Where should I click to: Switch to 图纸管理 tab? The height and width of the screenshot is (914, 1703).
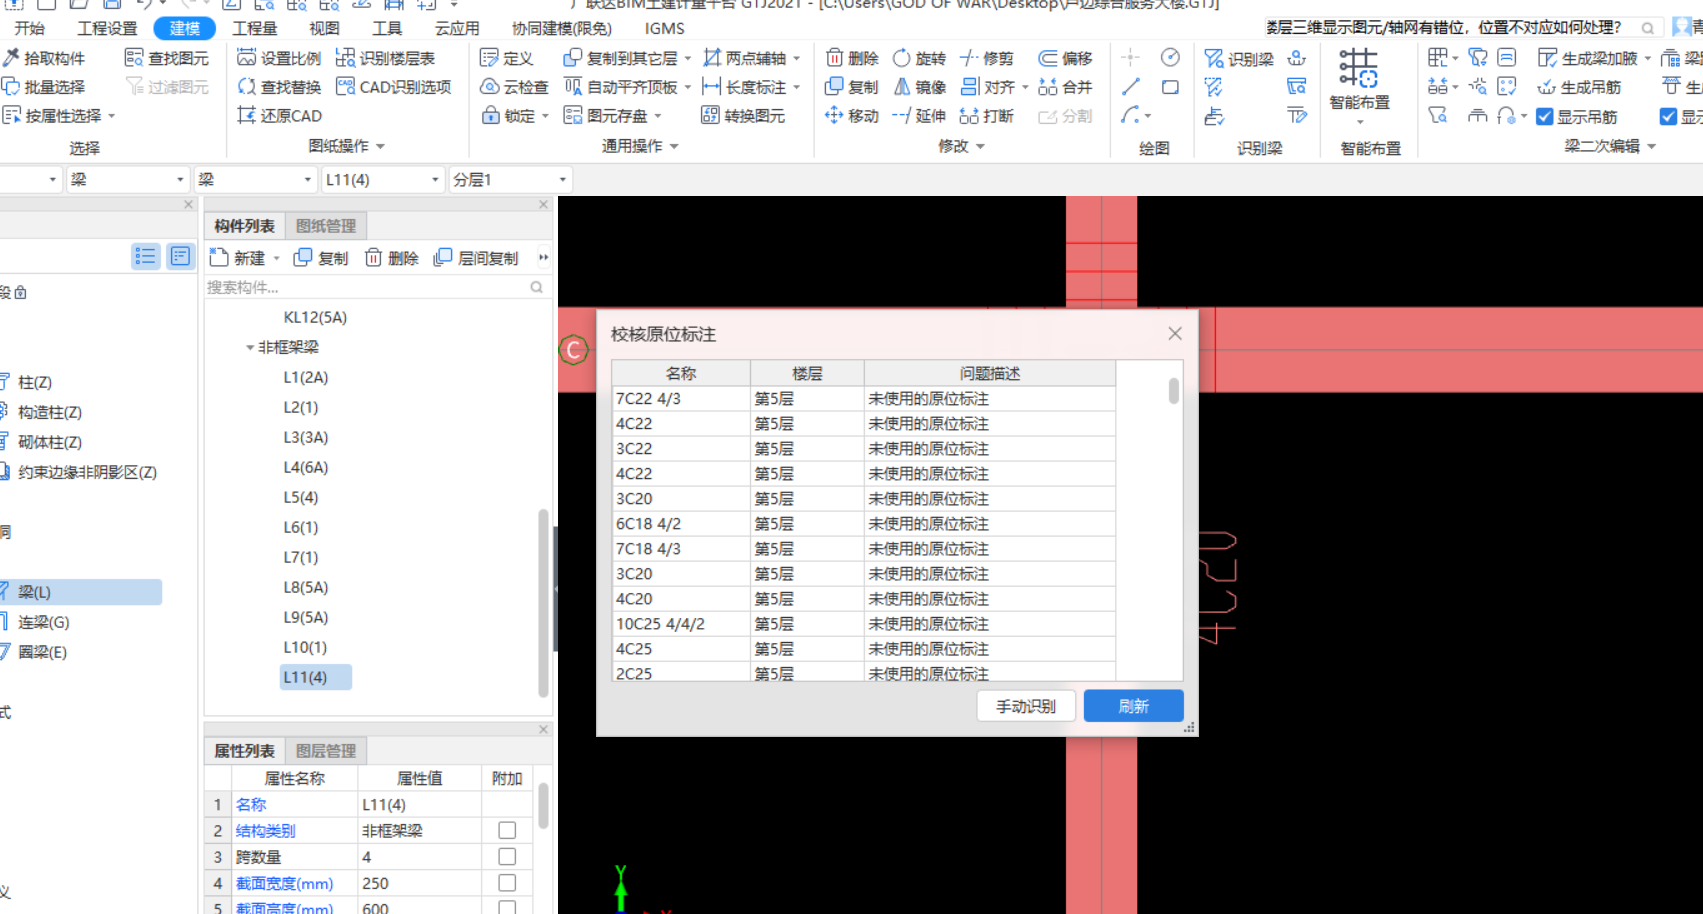pyautogui.click(x=326, y=226)
